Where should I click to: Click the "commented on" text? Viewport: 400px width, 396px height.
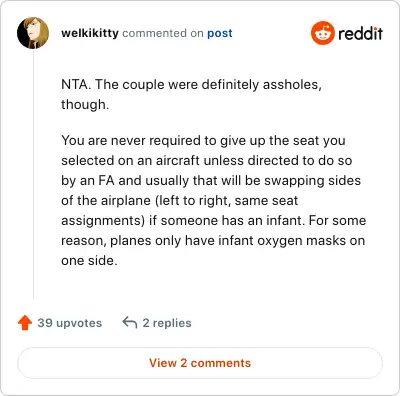pyautogui.click(x=163, y=33)
